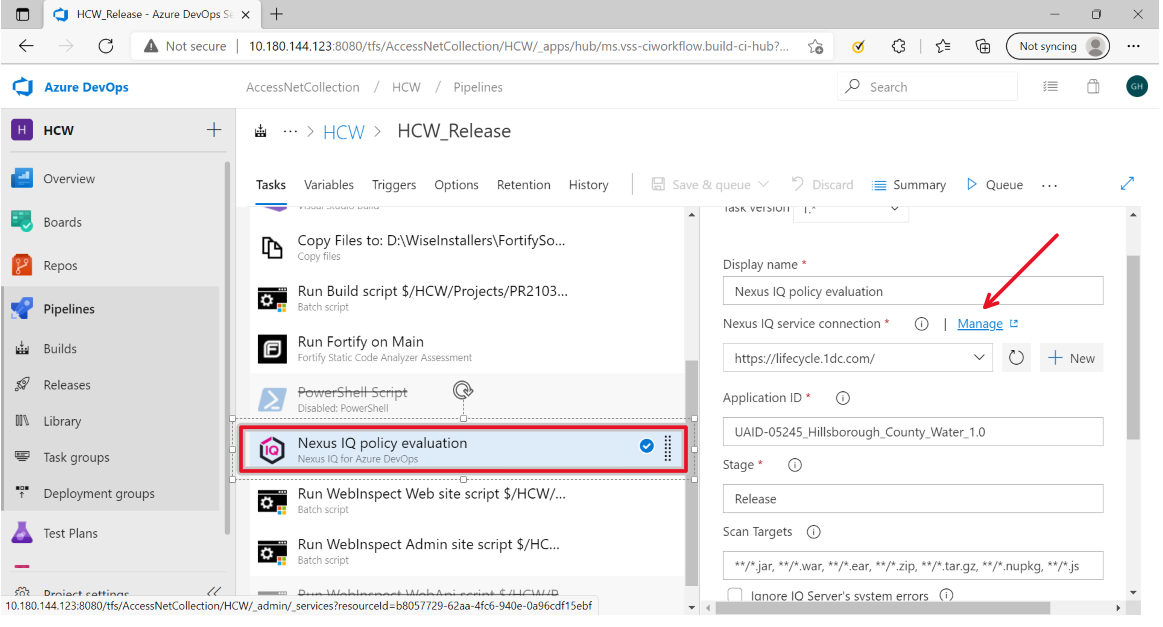Click the Manage service connection link

coord(980,324)
